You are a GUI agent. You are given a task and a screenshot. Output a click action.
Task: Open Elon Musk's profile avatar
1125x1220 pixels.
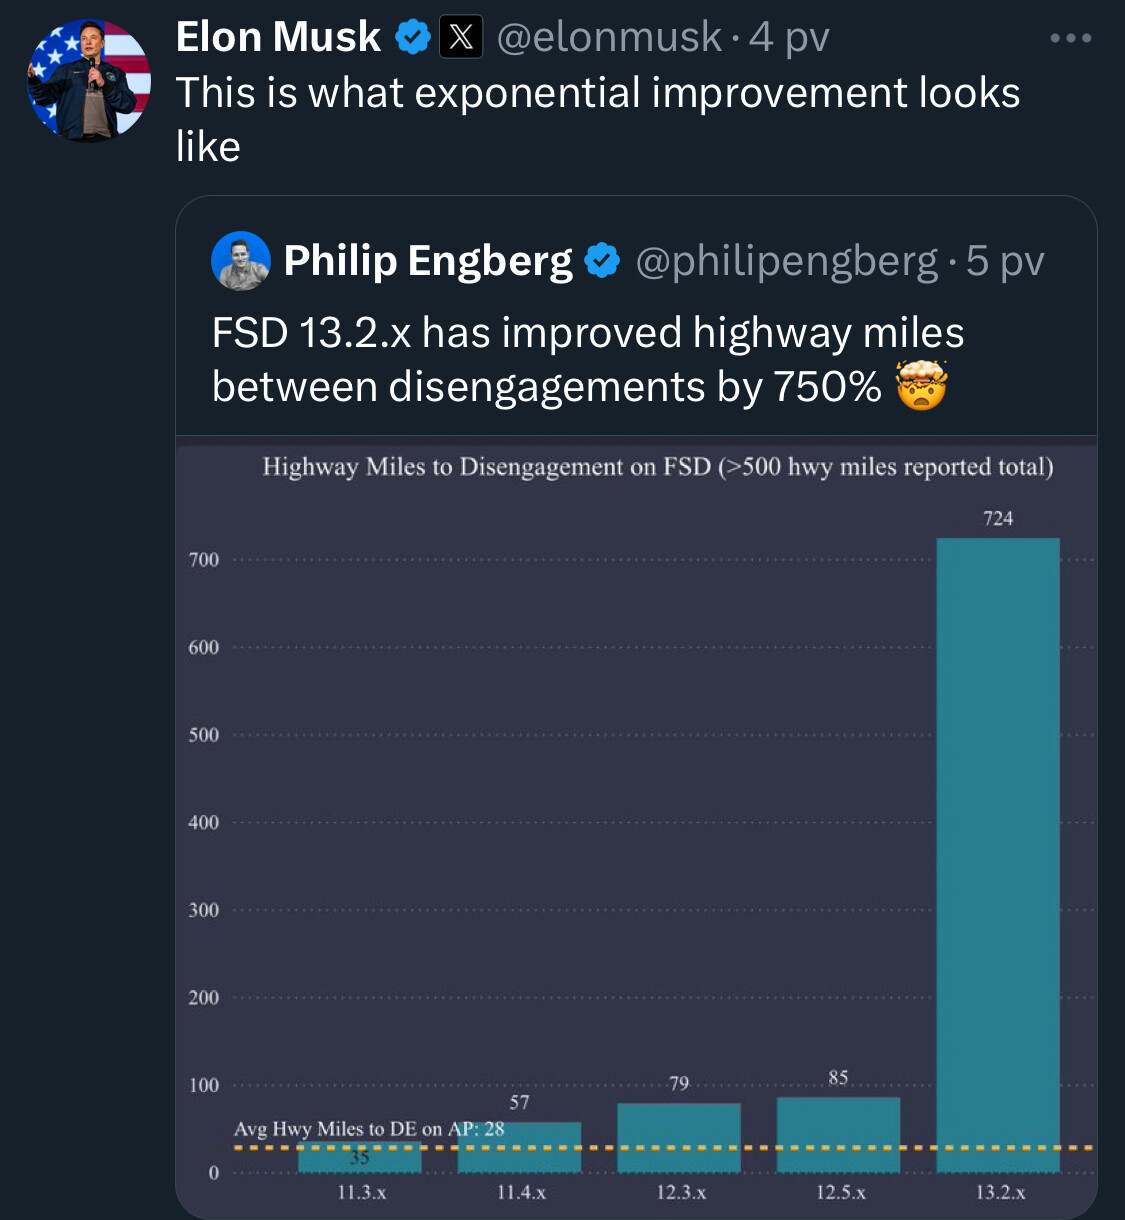(89, 81)
